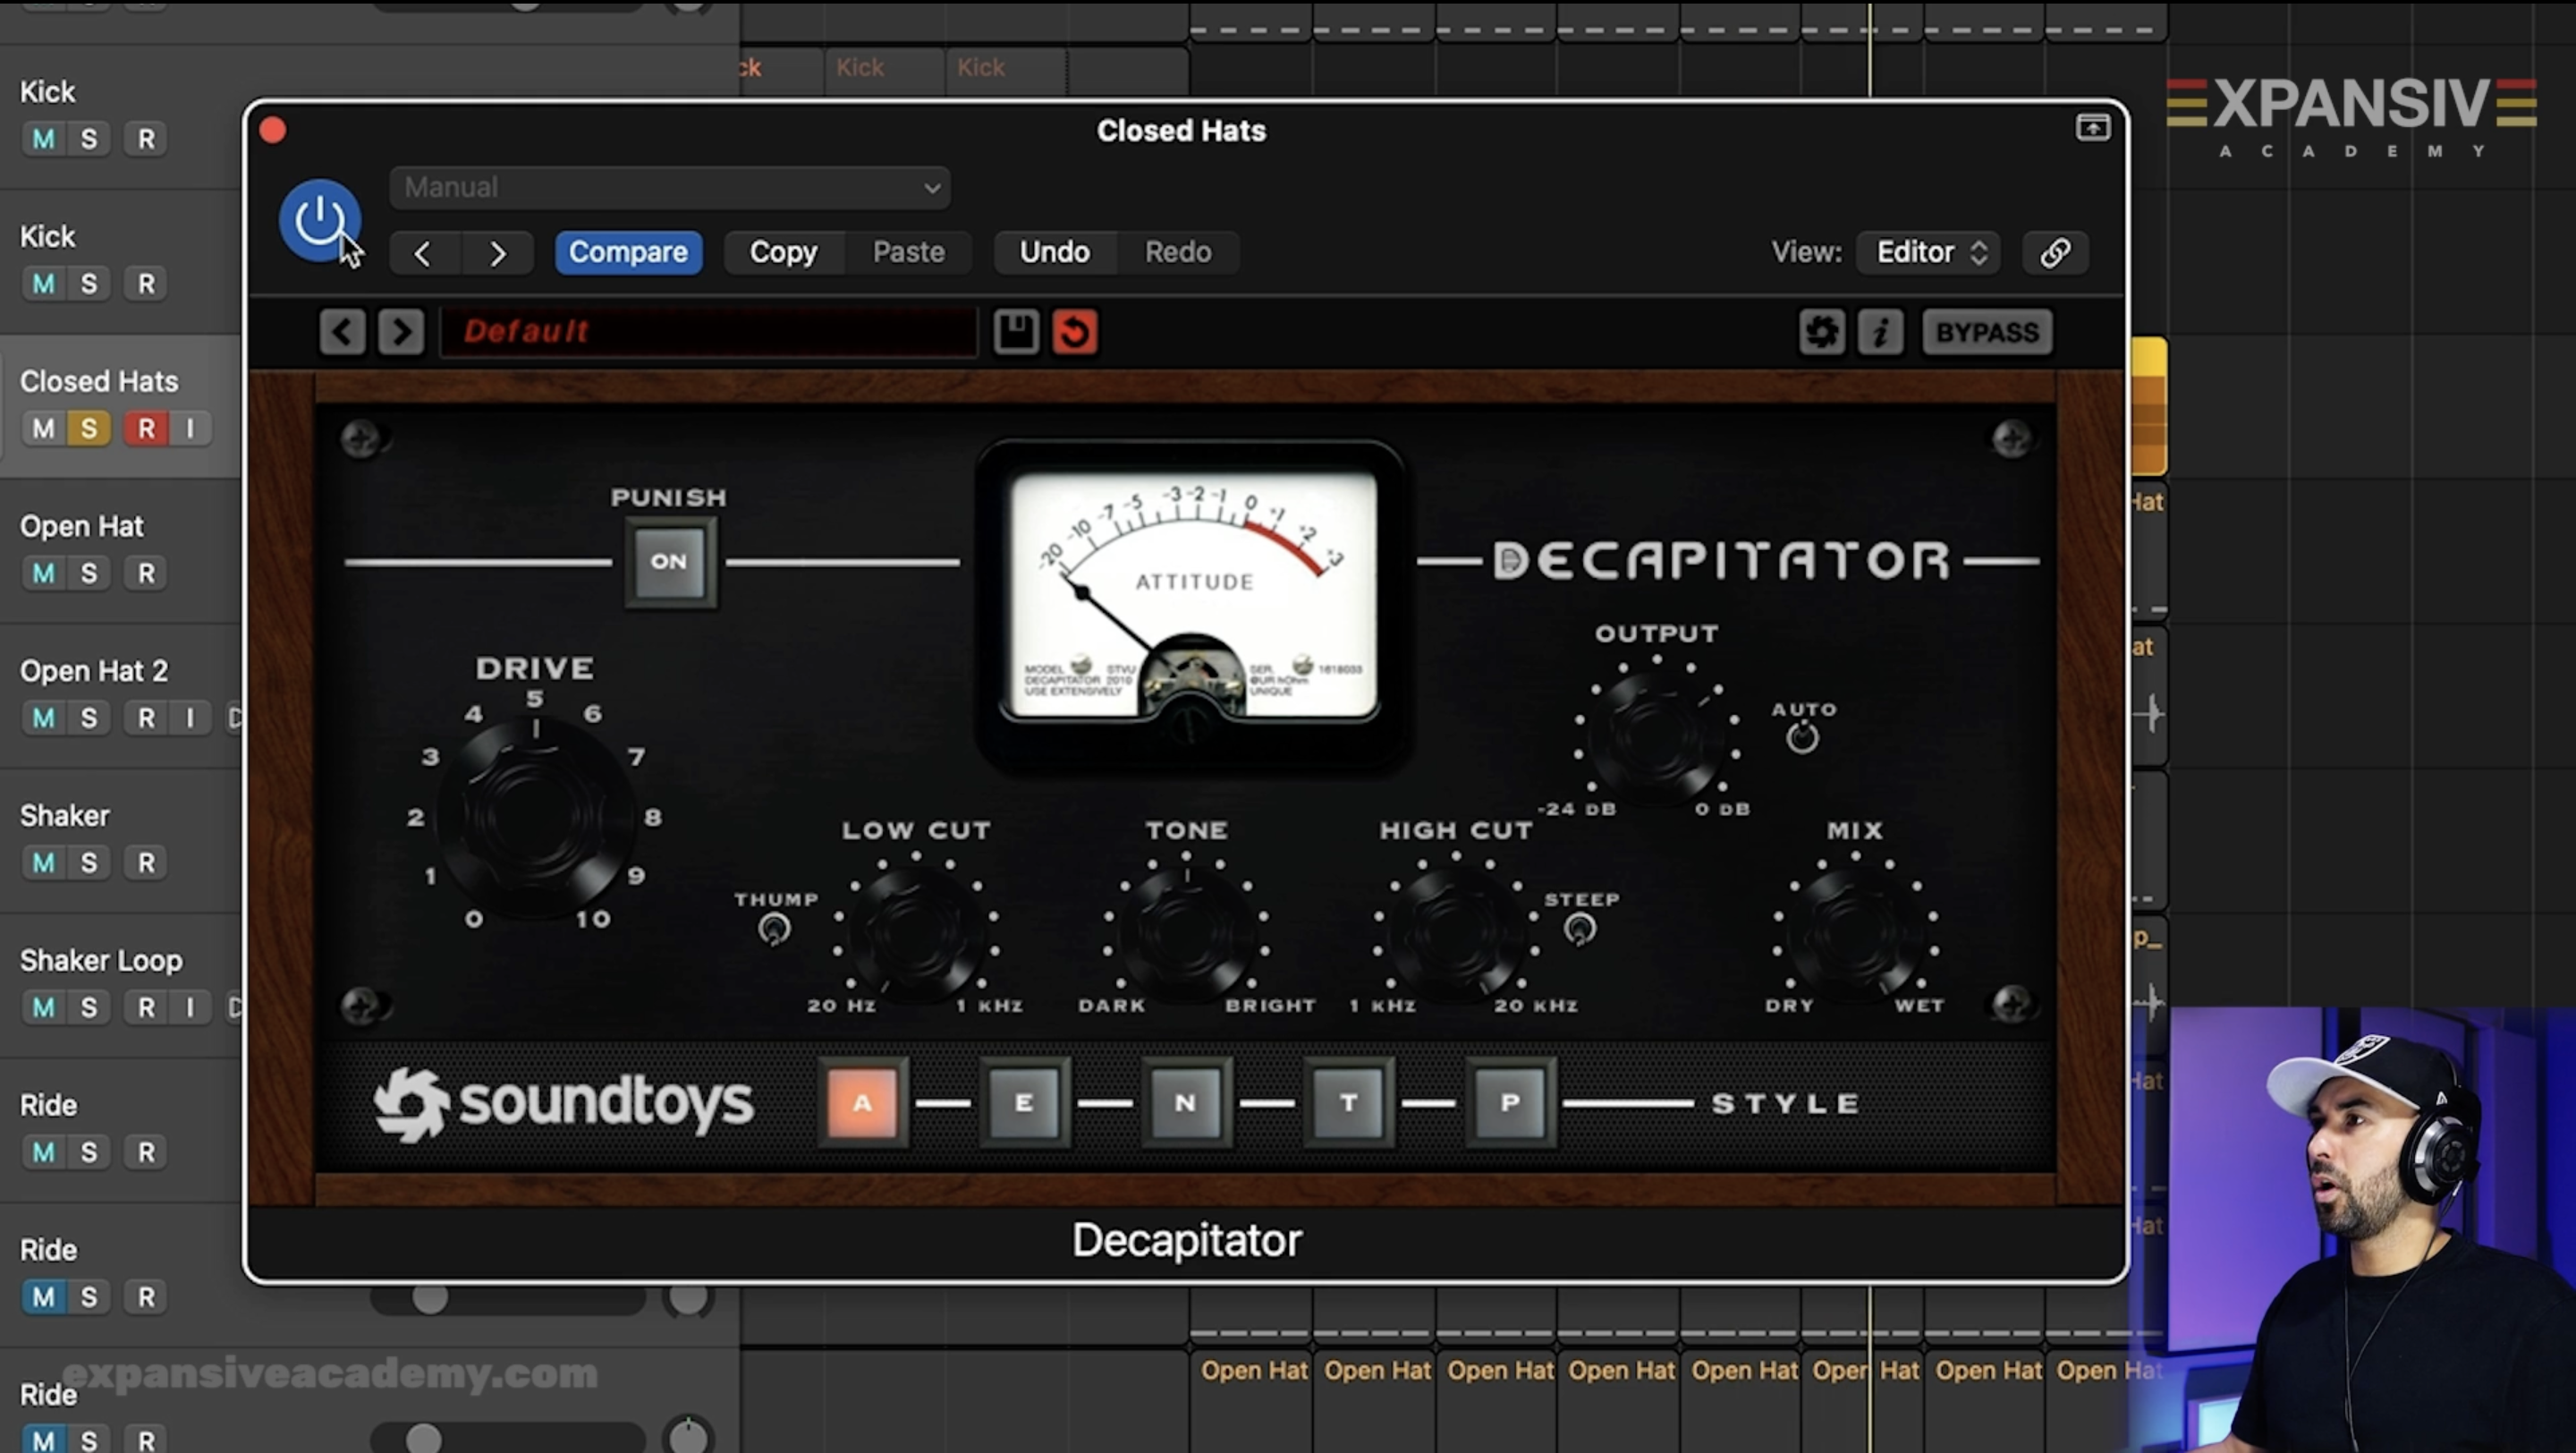
Task: Mute the Shaker track
Action: (44, 863)
